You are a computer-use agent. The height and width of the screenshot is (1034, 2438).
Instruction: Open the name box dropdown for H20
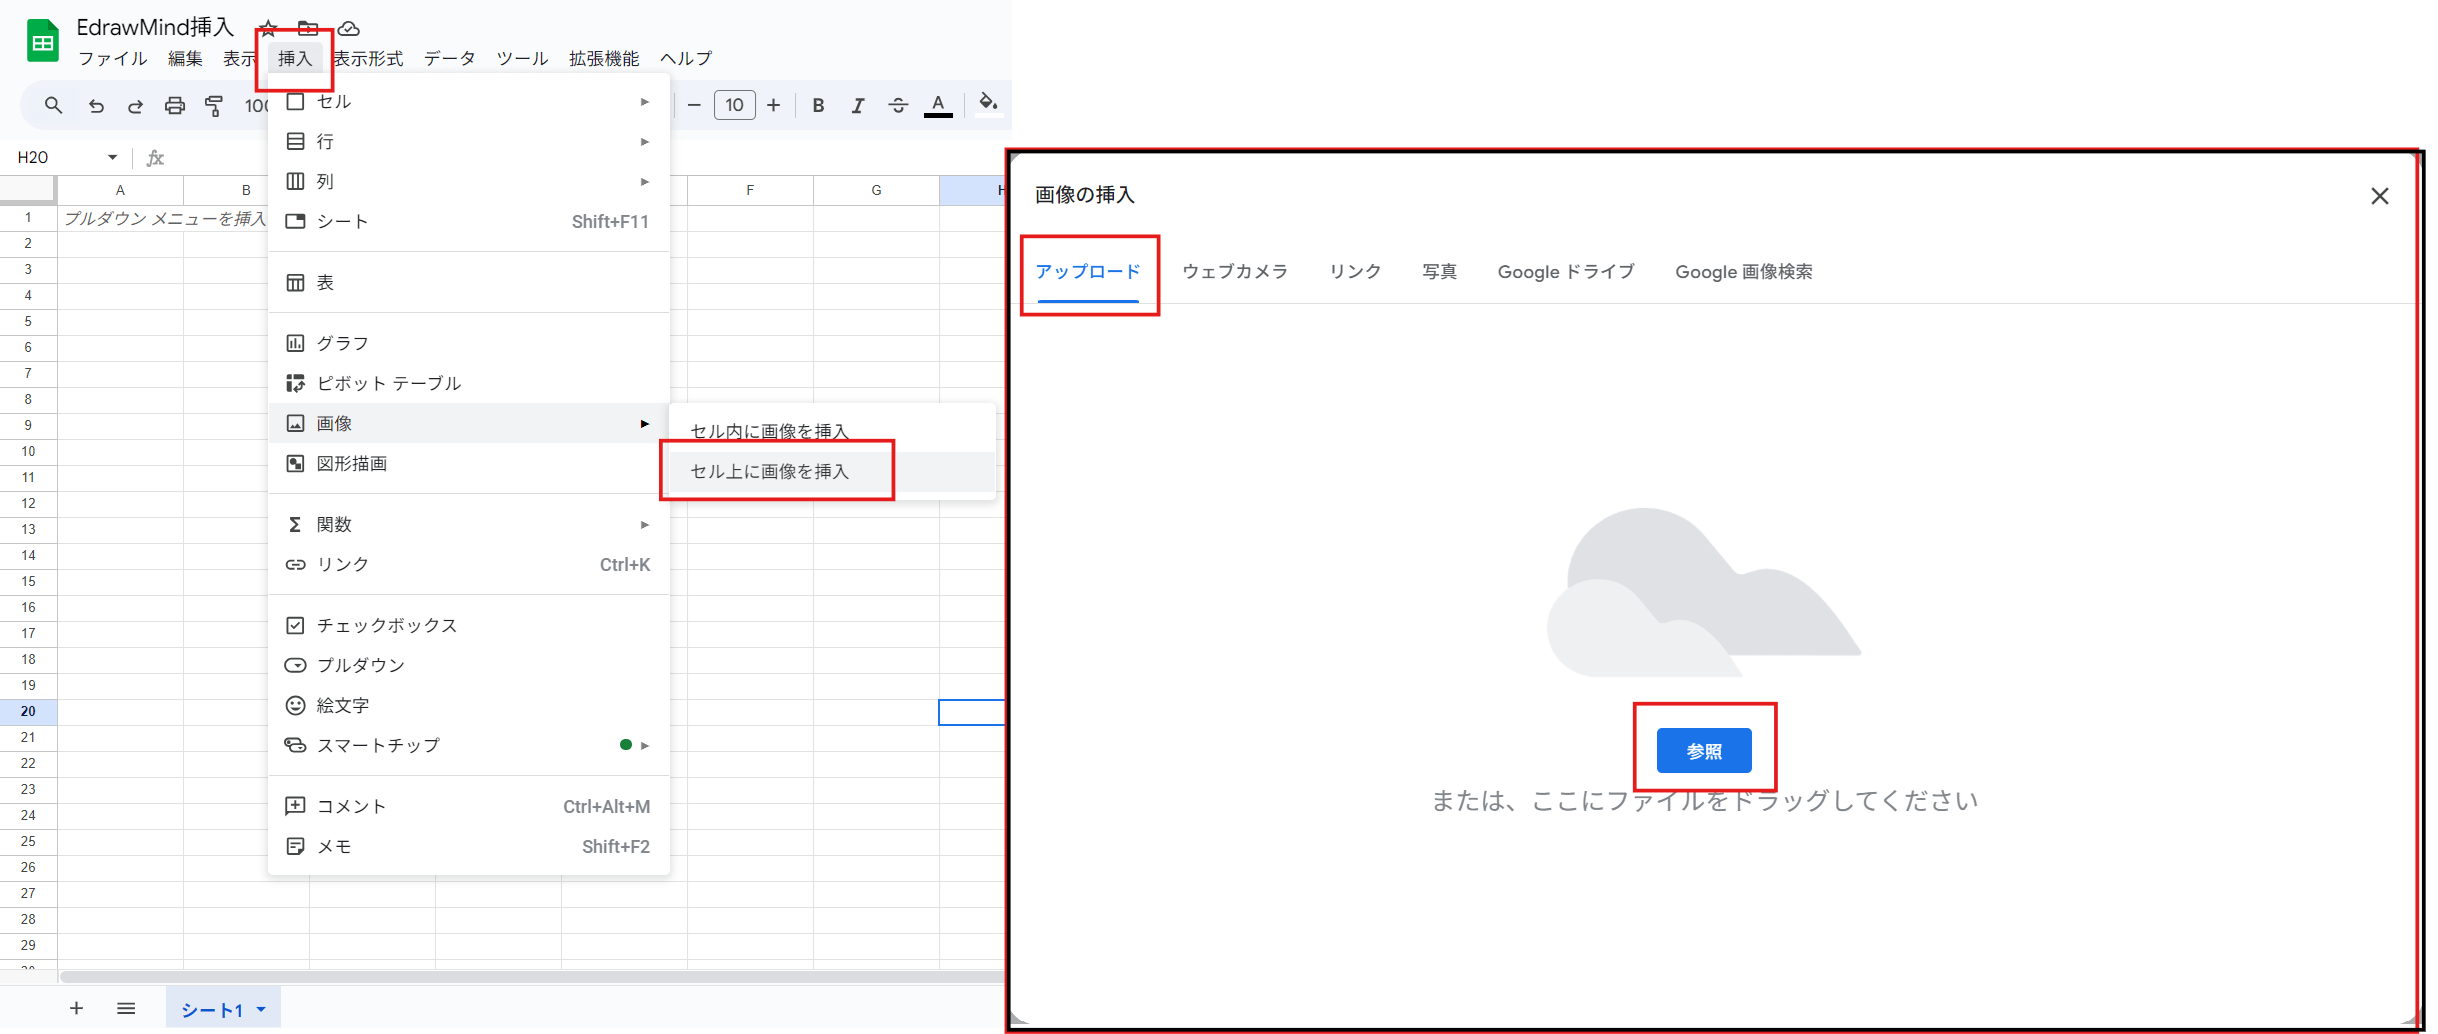click(x=112, y=157)
